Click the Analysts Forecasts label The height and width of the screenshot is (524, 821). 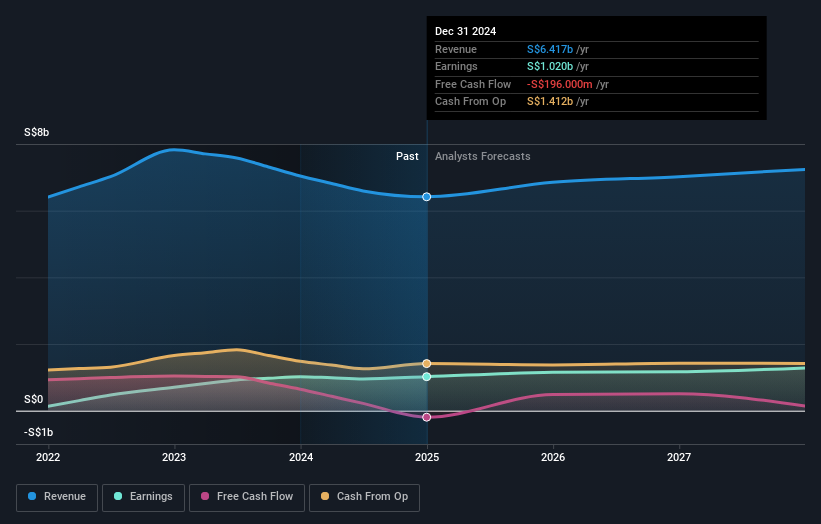(483, 157)
